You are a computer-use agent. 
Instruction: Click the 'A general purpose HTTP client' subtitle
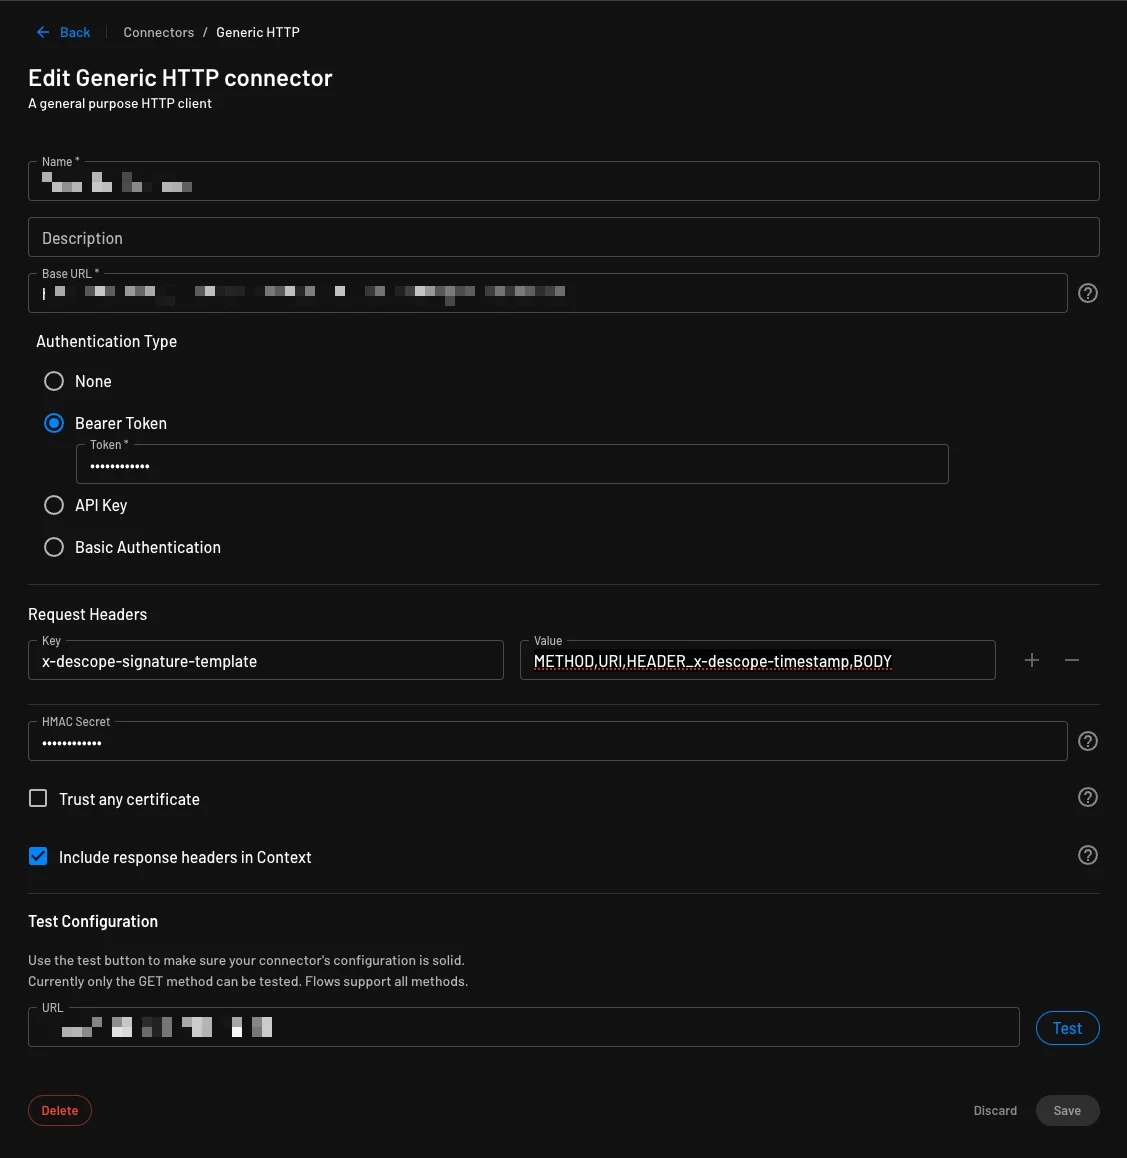[120, 103]
